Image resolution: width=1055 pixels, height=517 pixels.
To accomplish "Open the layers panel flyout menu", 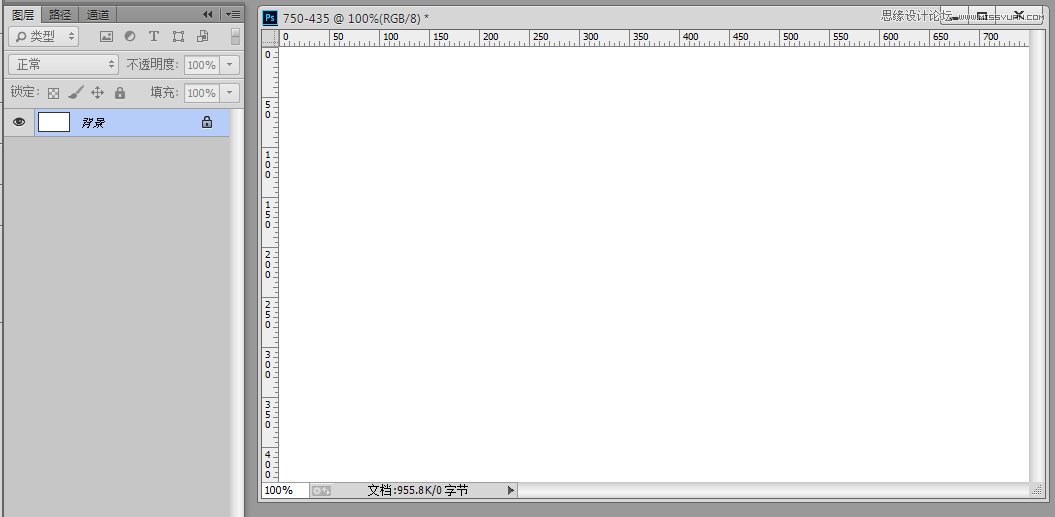I will pyautogui.click(x=233, y=14).
